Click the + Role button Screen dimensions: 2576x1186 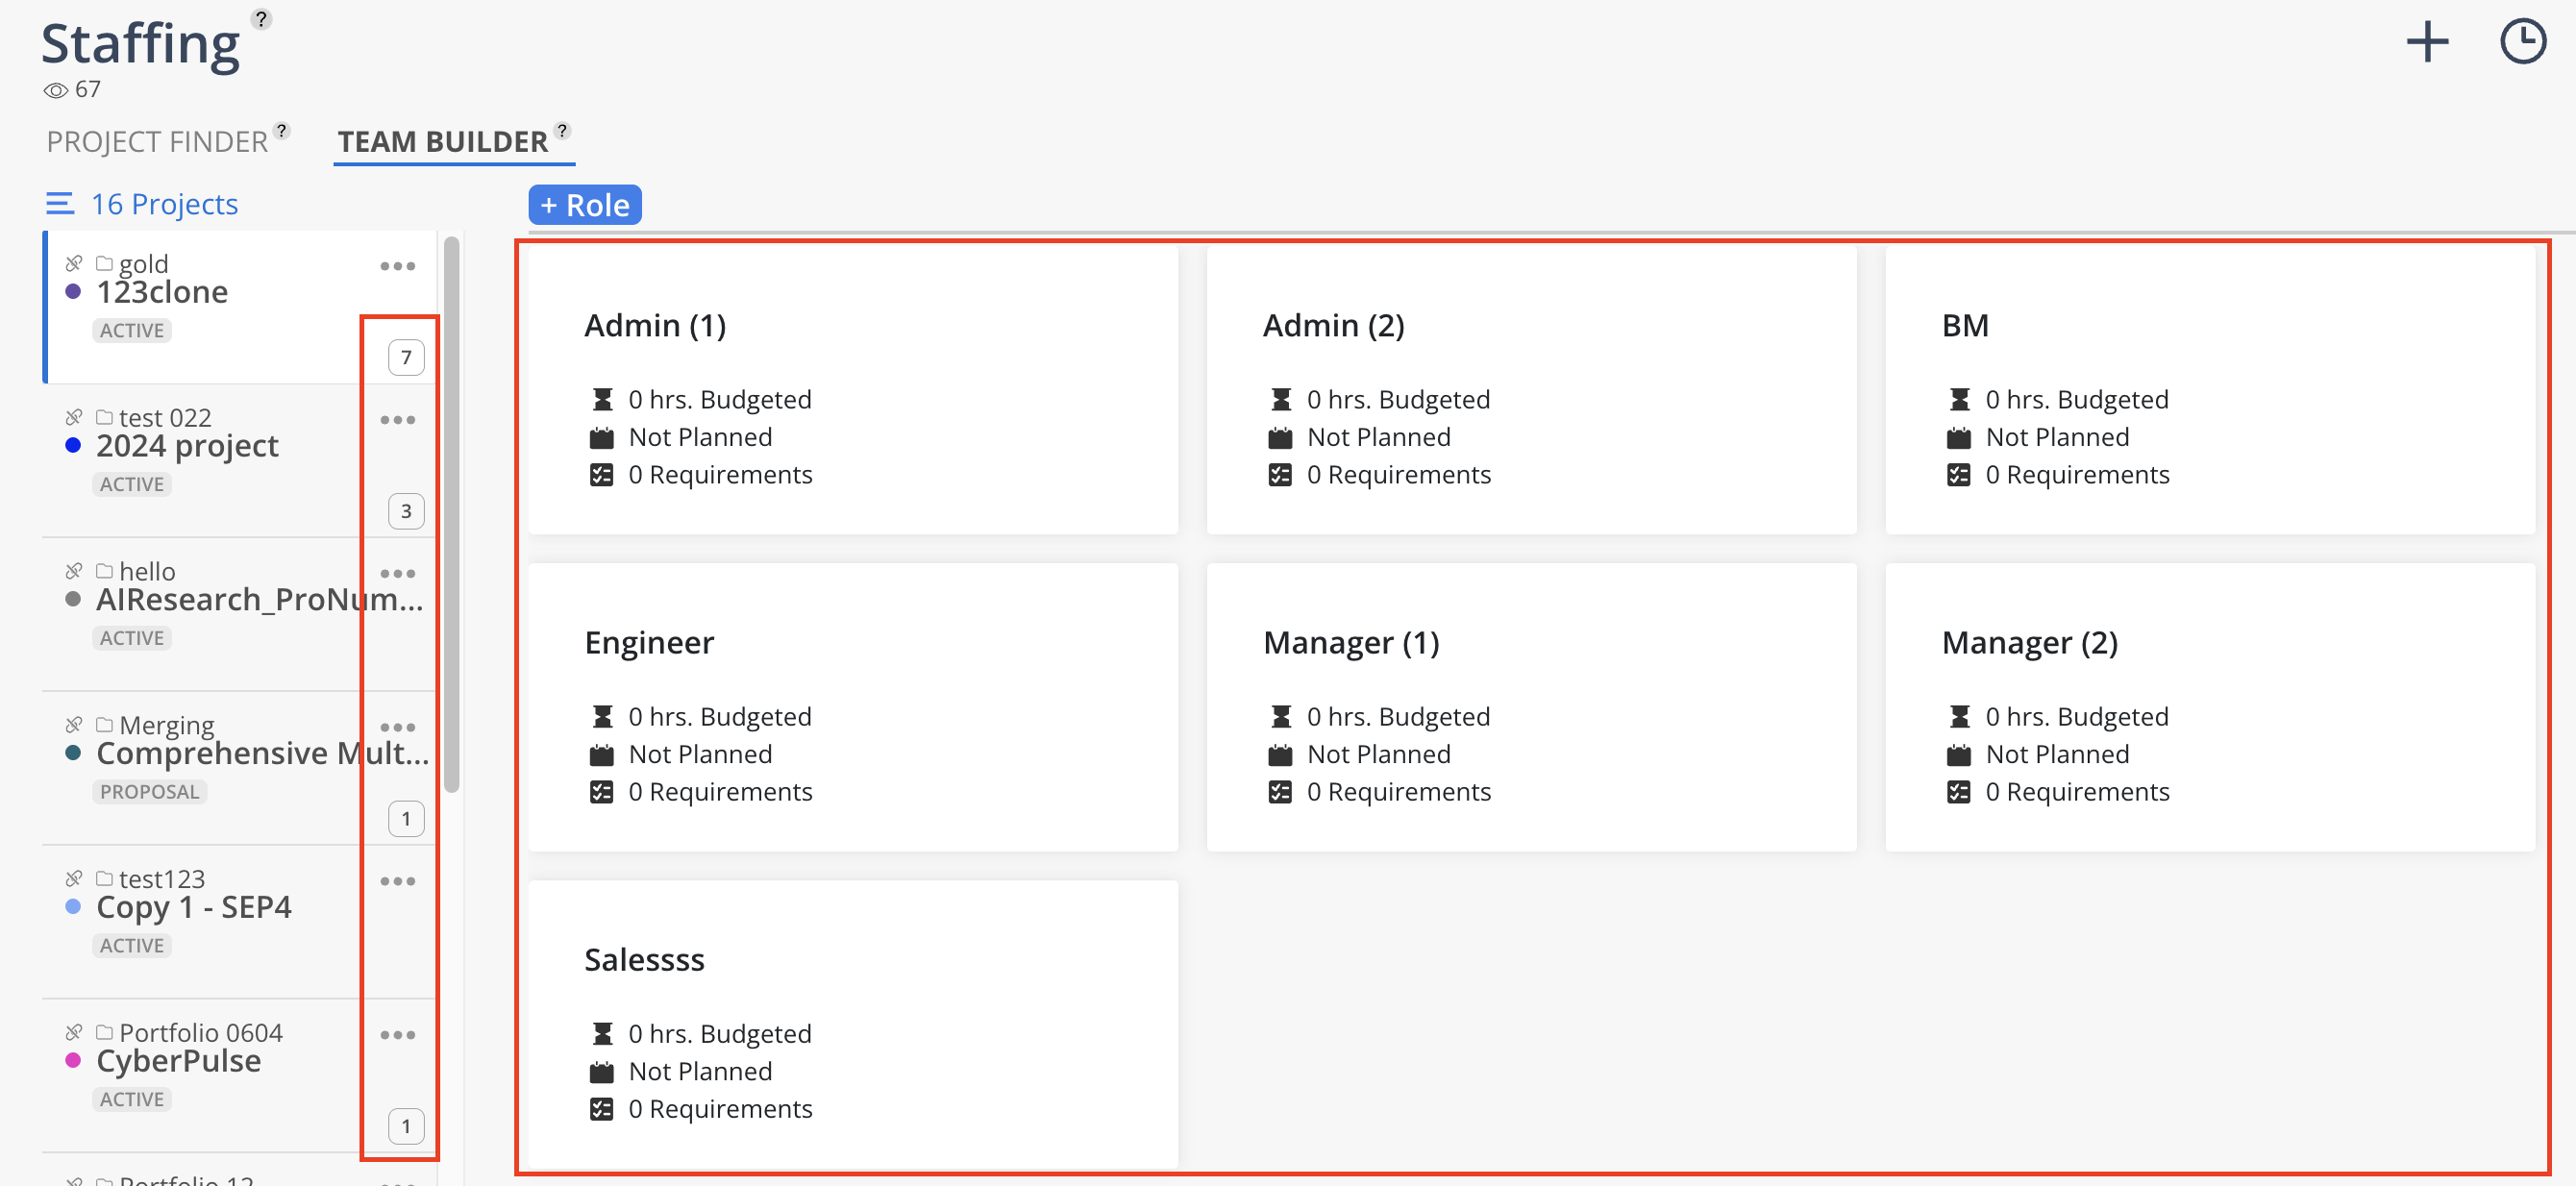pos(585,205)
